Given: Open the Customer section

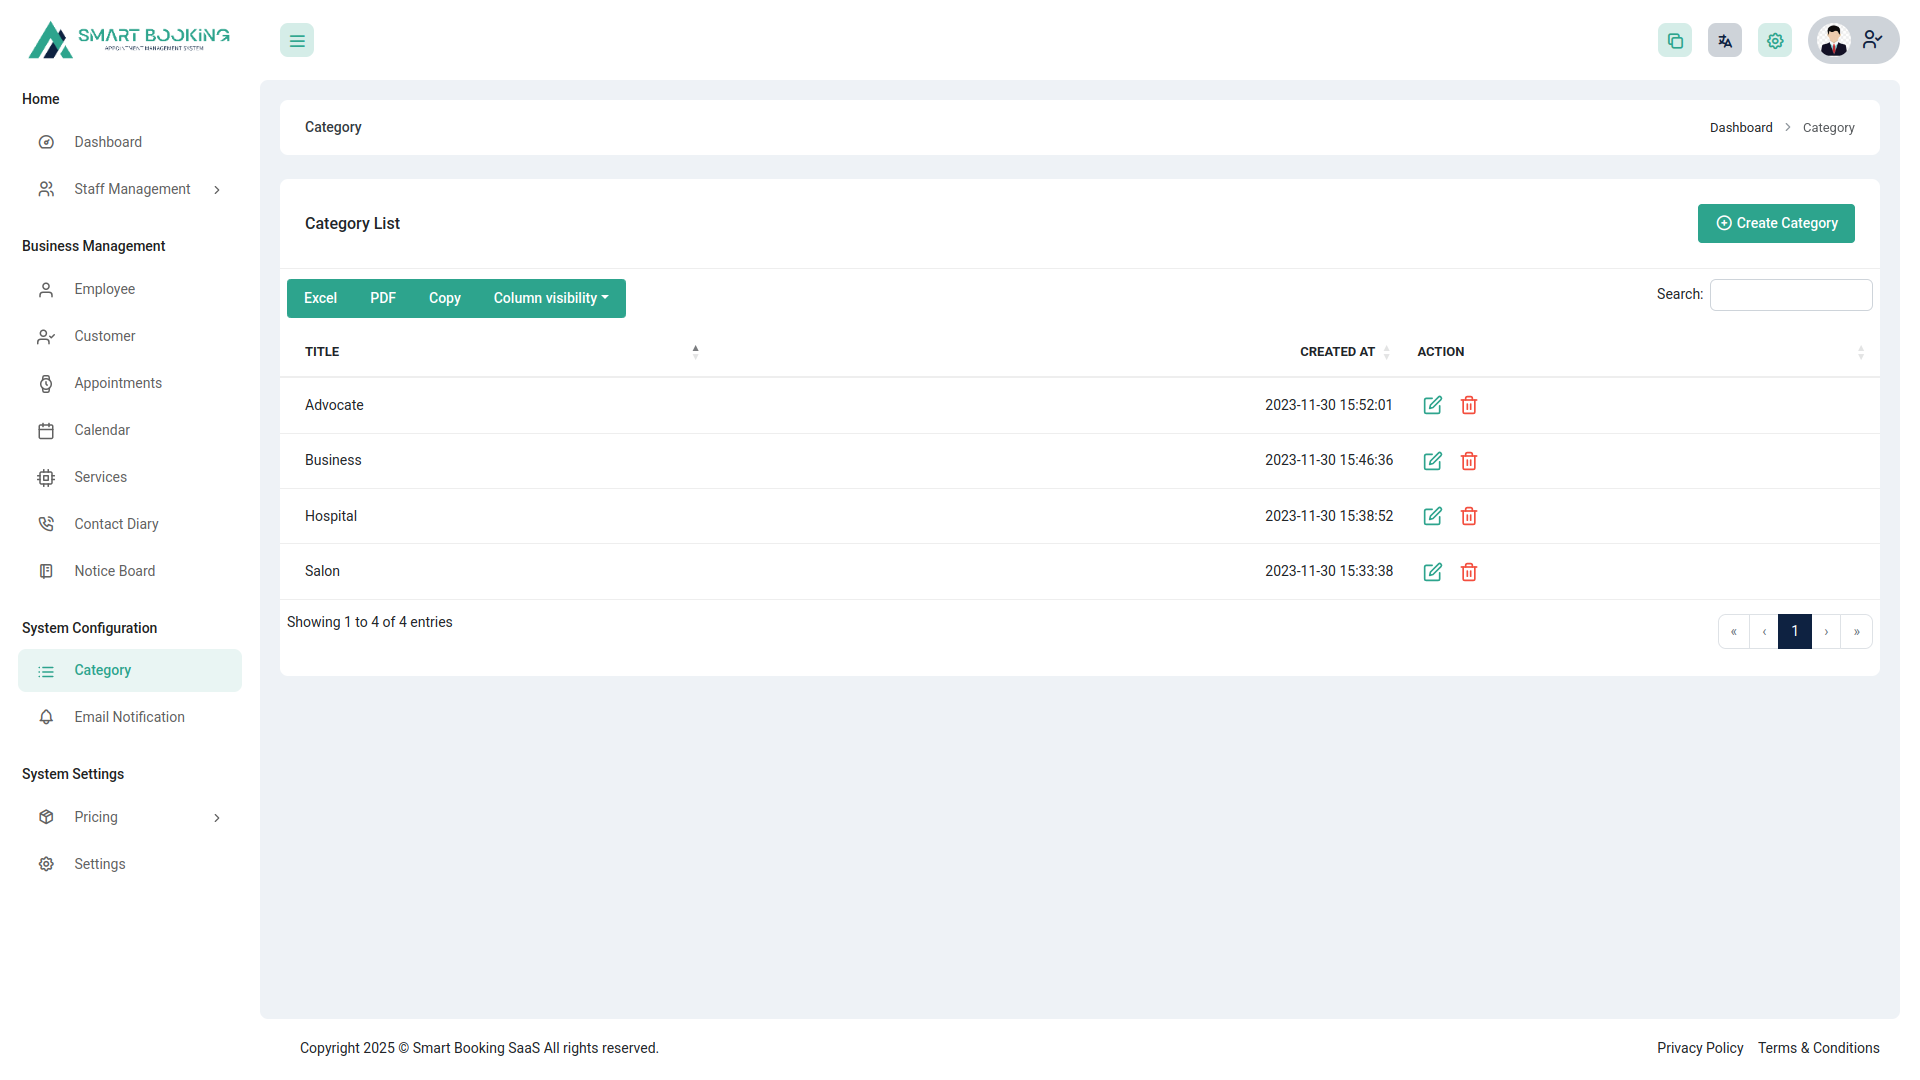Looking at the screenshot, I should (105, 336).
